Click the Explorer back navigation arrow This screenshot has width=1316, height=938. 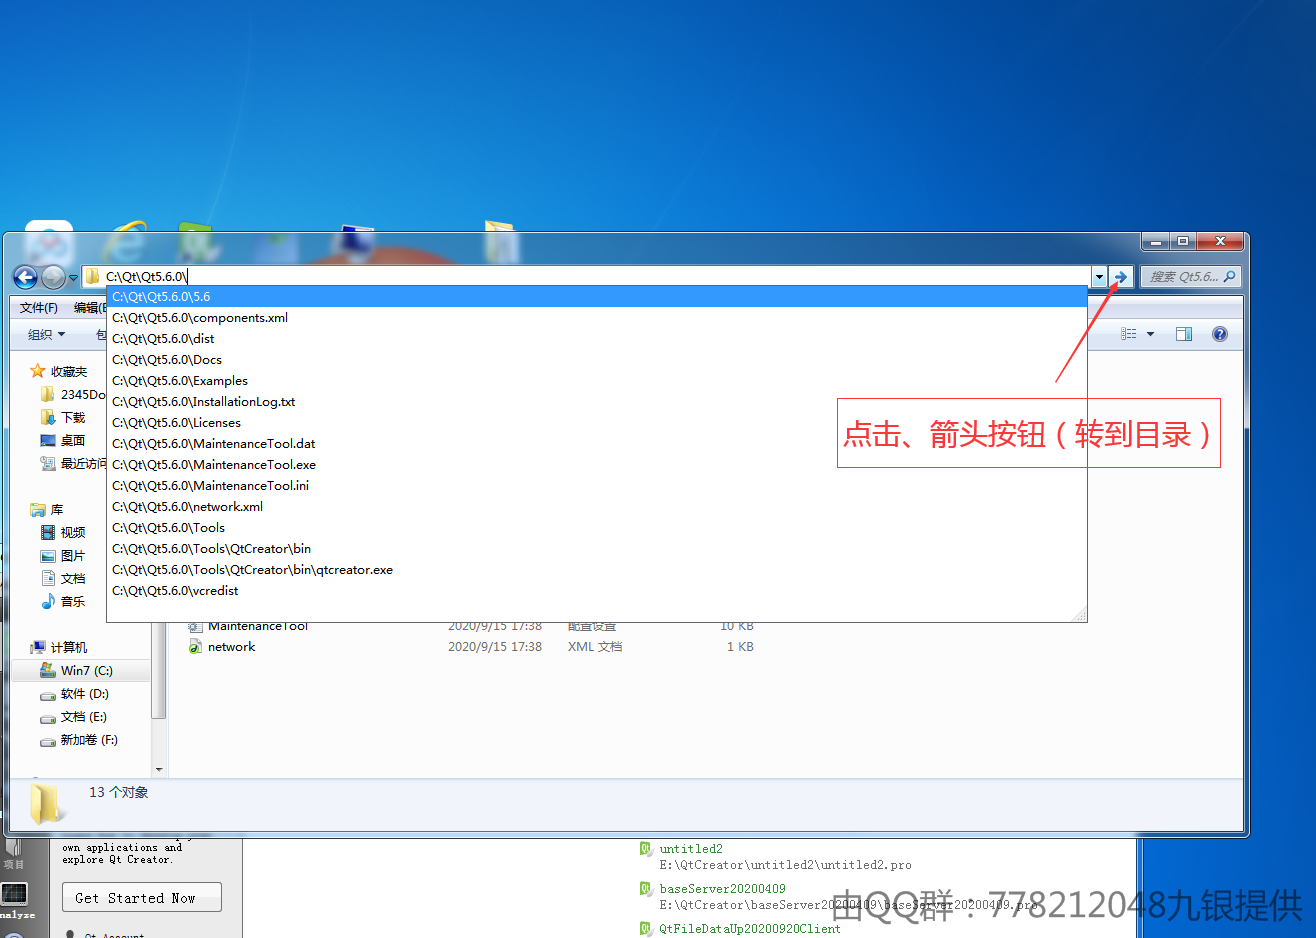click(x=25, y=277)
